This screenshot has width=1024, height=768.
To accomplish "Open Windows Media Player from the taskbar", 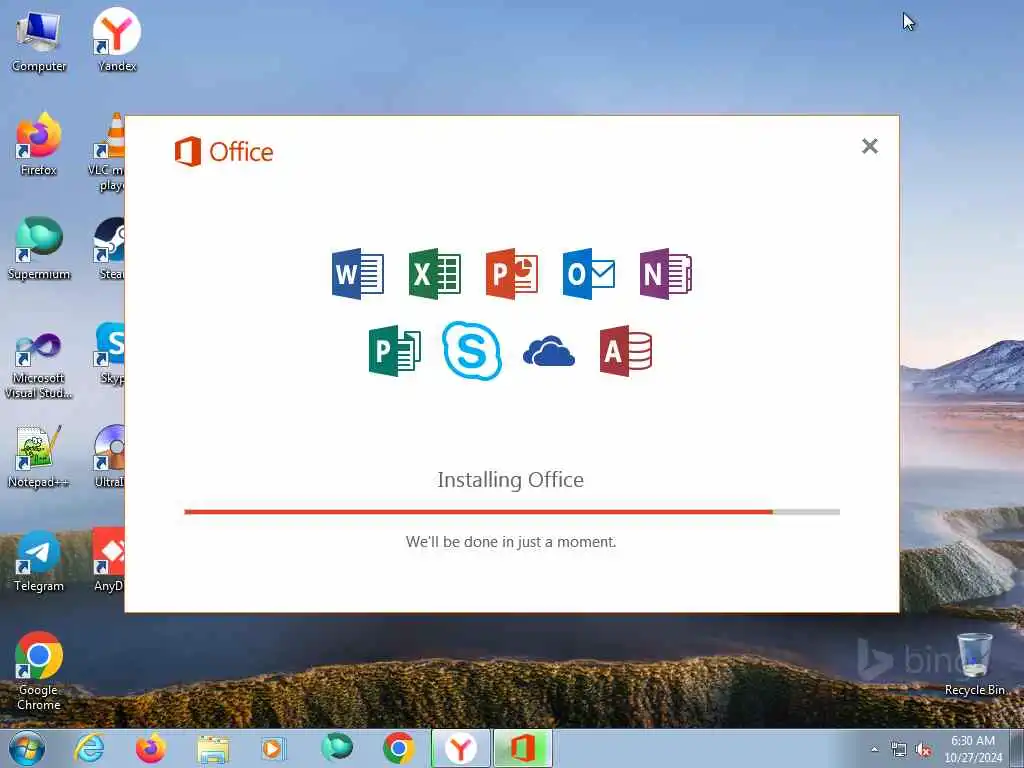I will pos(273,748).
